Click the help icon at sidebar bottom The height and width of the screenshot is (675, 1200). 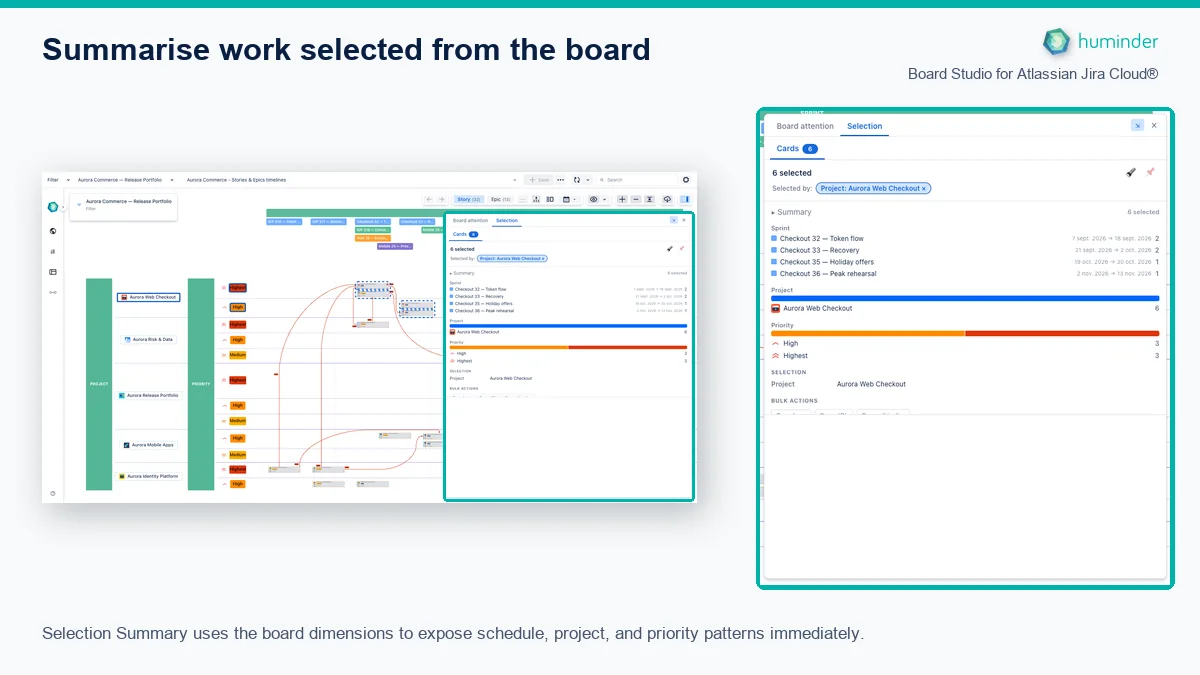[53, 493]
